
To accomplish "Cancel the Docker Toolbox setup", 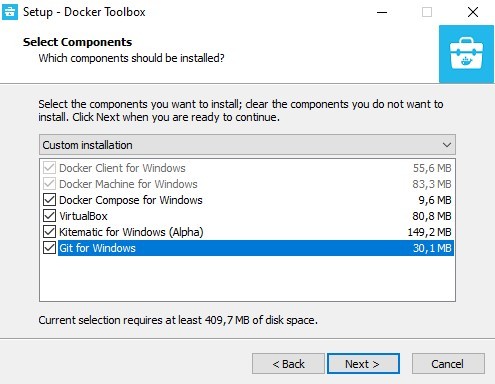I will (x=448, y=364).
